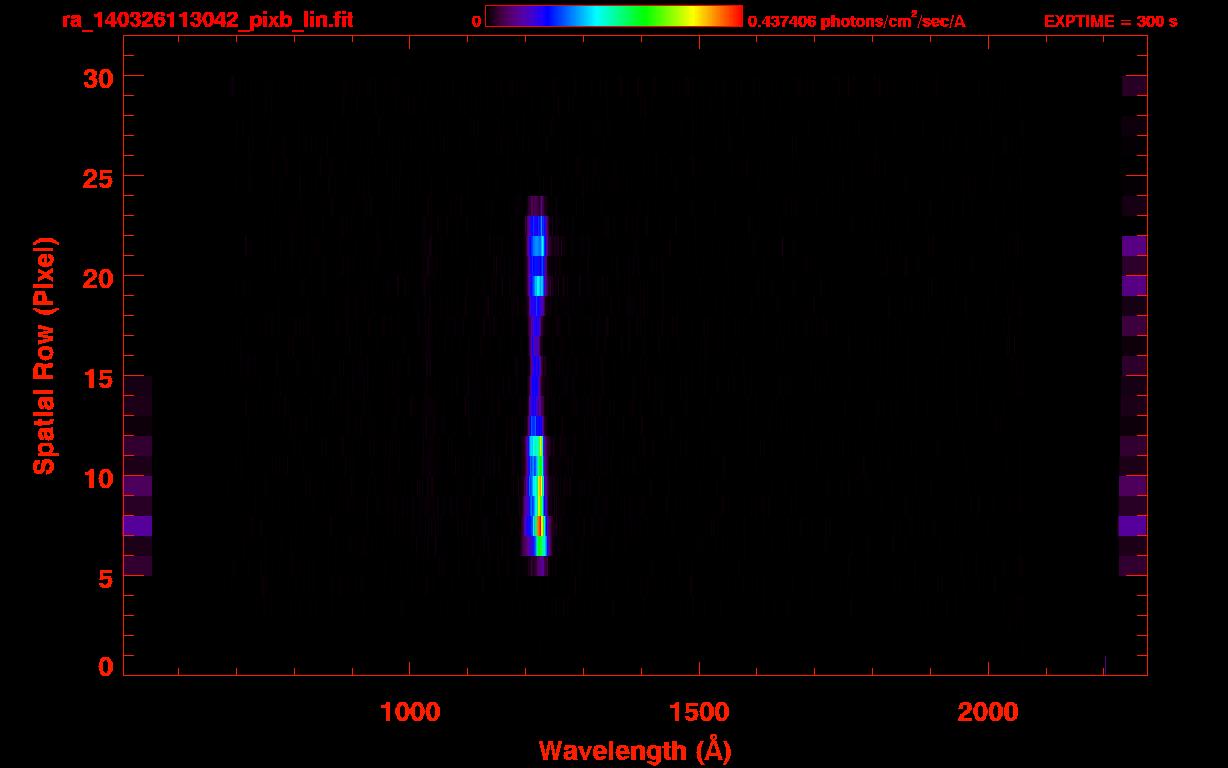
Task: Click the 1000 wavelength tick label
Action: click(409, 712)
